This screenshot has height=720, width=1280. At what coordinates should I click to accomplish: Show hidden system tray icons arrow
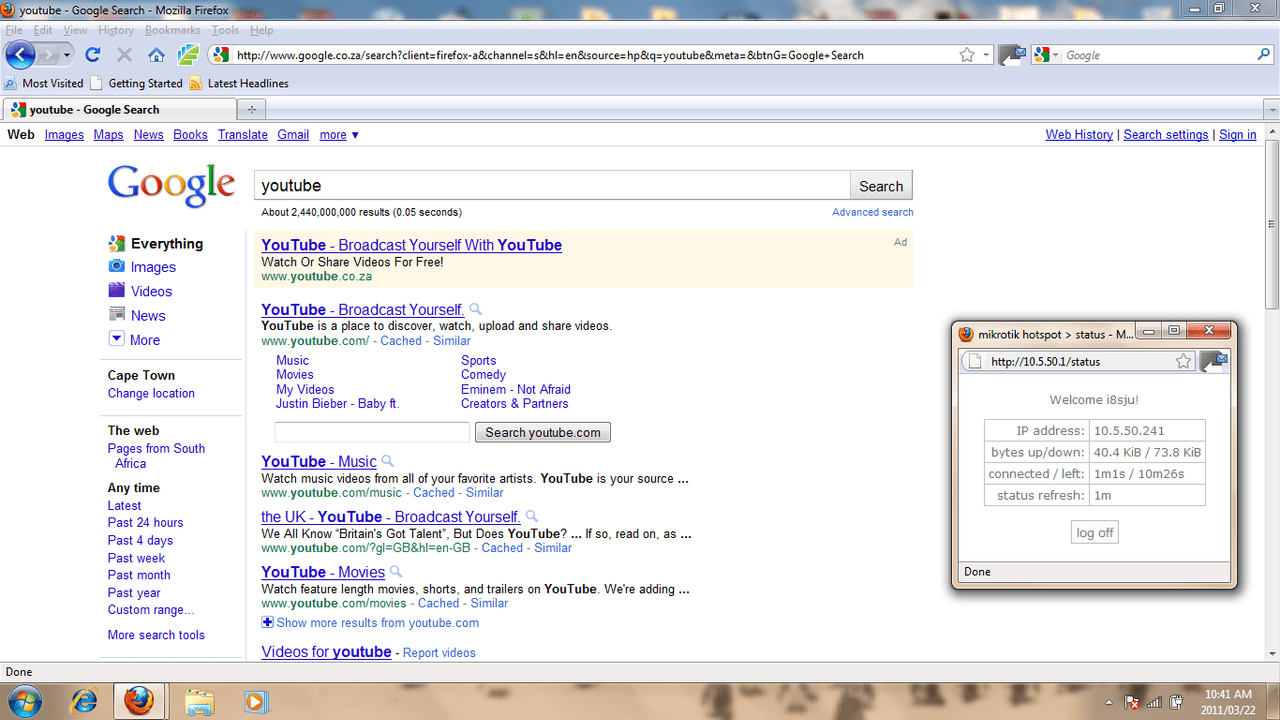[x=1109, y=702]
